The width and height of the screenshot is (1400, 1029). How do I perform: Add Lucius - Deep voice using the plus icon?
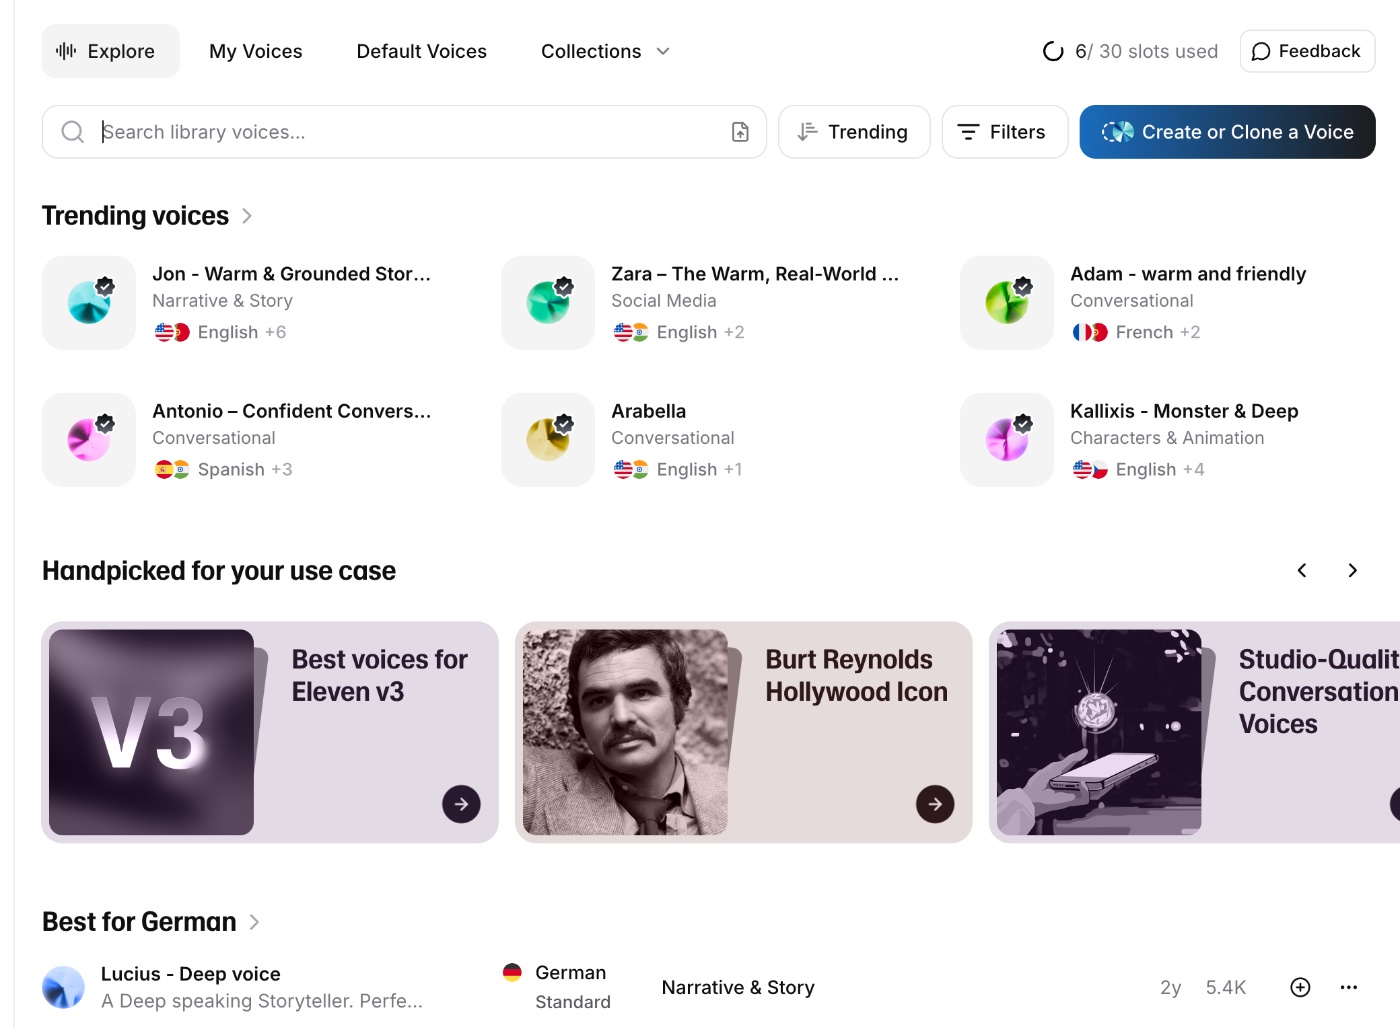click(x=1300, y=987)
